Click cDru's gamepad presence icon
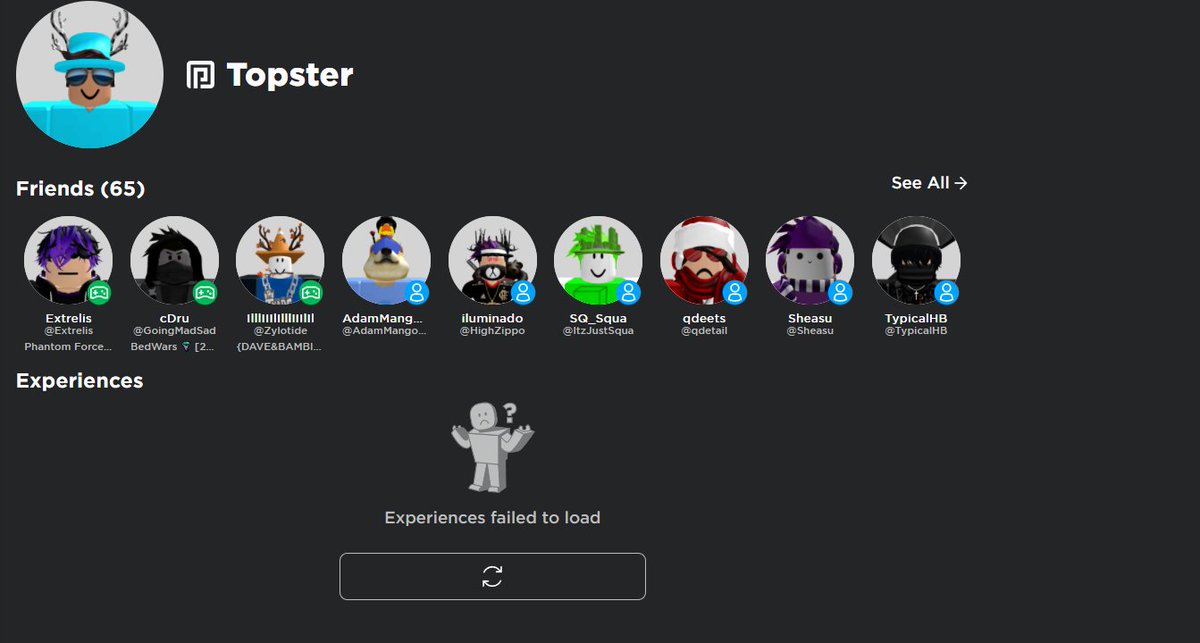This screenshot has width=1200, height=643. point(204,292)
